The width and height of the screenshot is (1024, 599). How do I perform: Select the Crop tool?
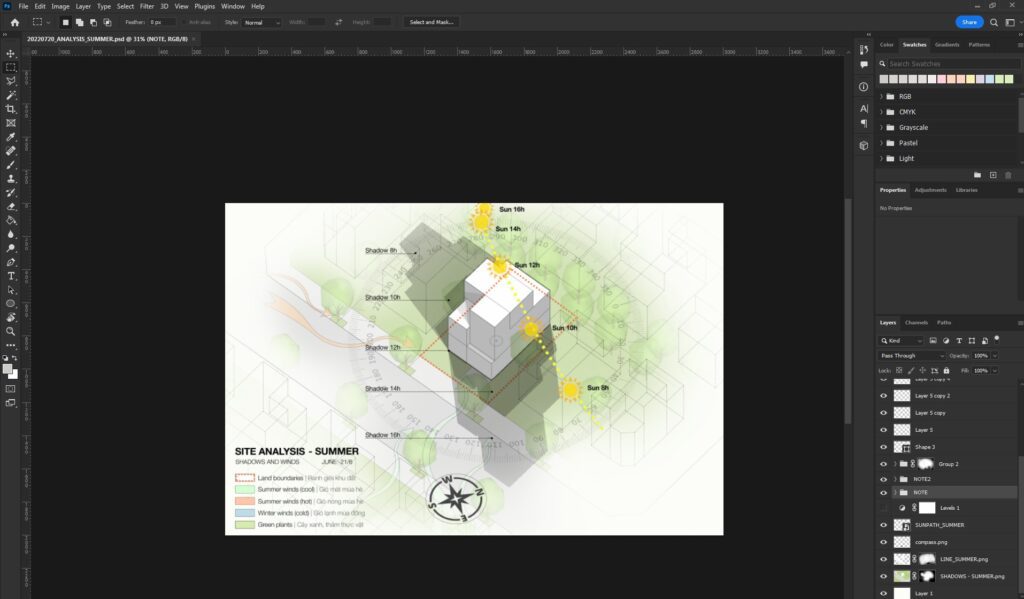[x=11, y=108]
